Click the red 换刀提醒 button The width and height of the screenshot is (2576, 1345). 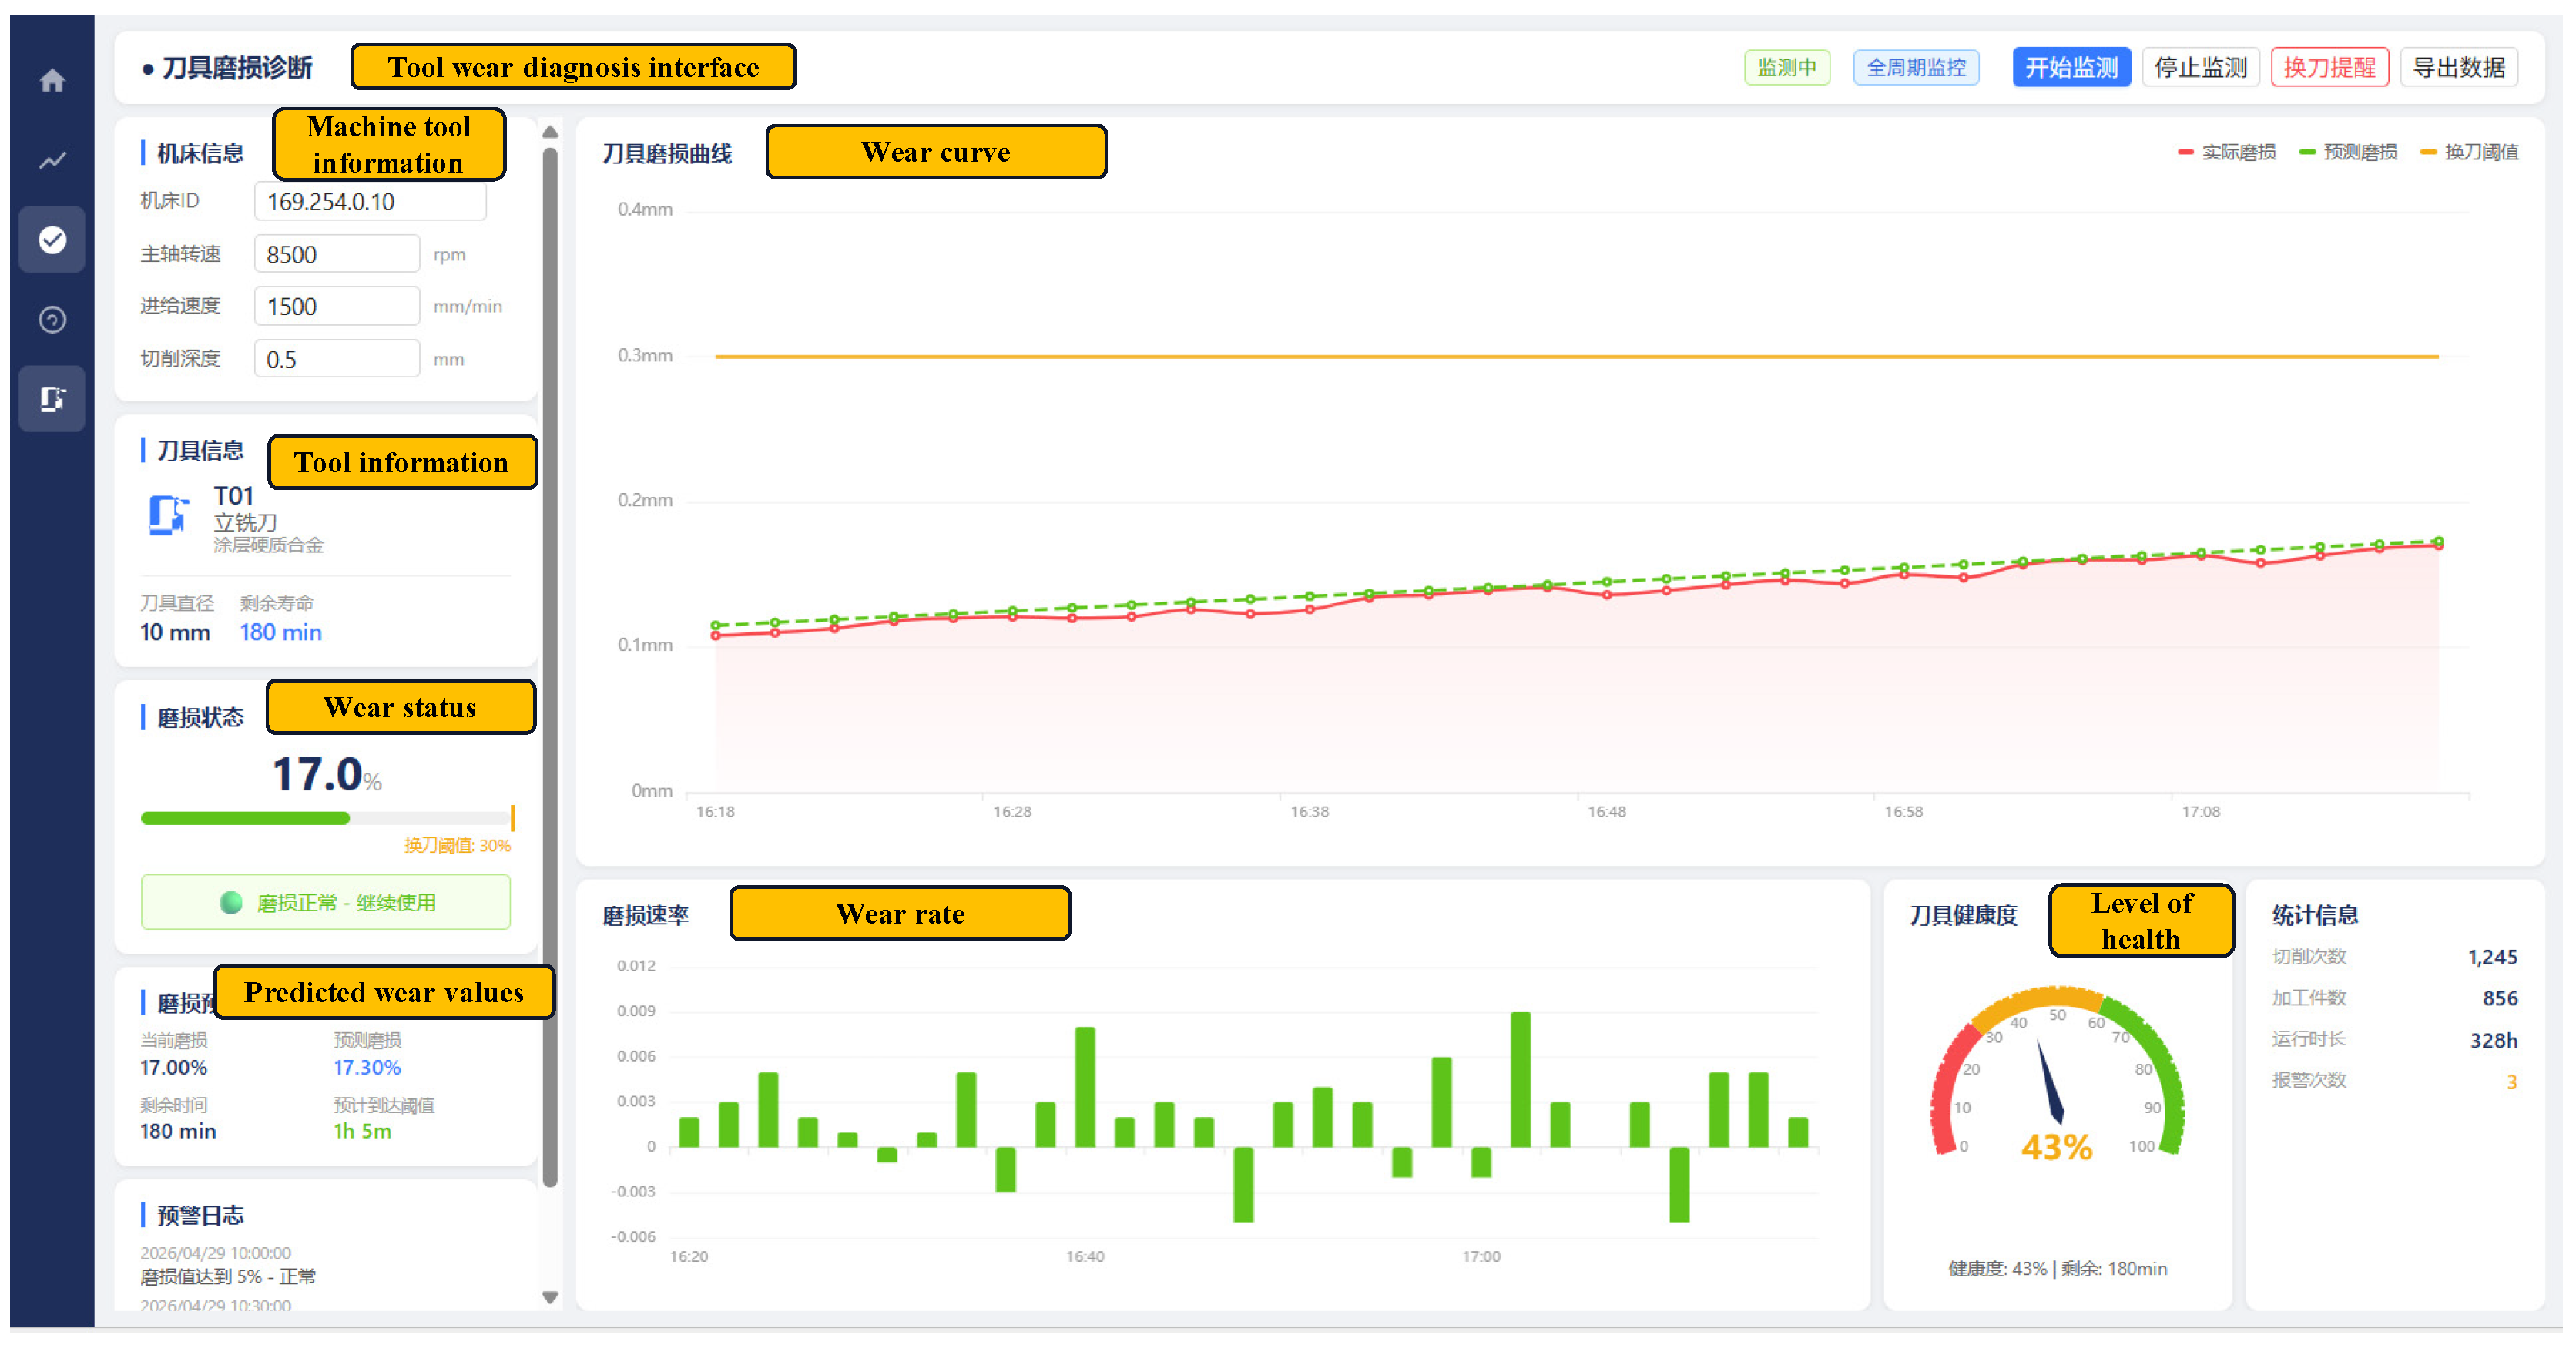point(2329,67)
